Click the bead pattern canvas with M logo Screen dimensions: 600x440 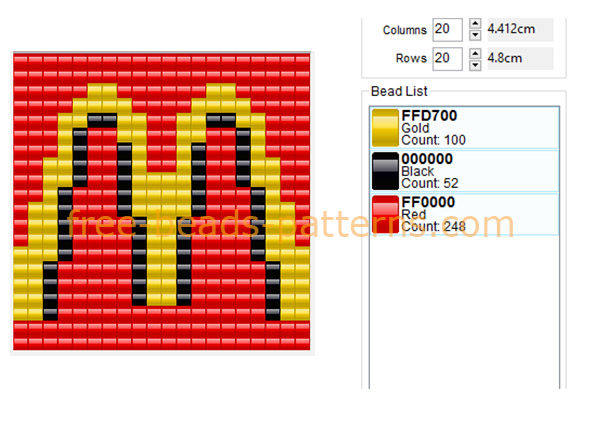[x=161, y=201]
